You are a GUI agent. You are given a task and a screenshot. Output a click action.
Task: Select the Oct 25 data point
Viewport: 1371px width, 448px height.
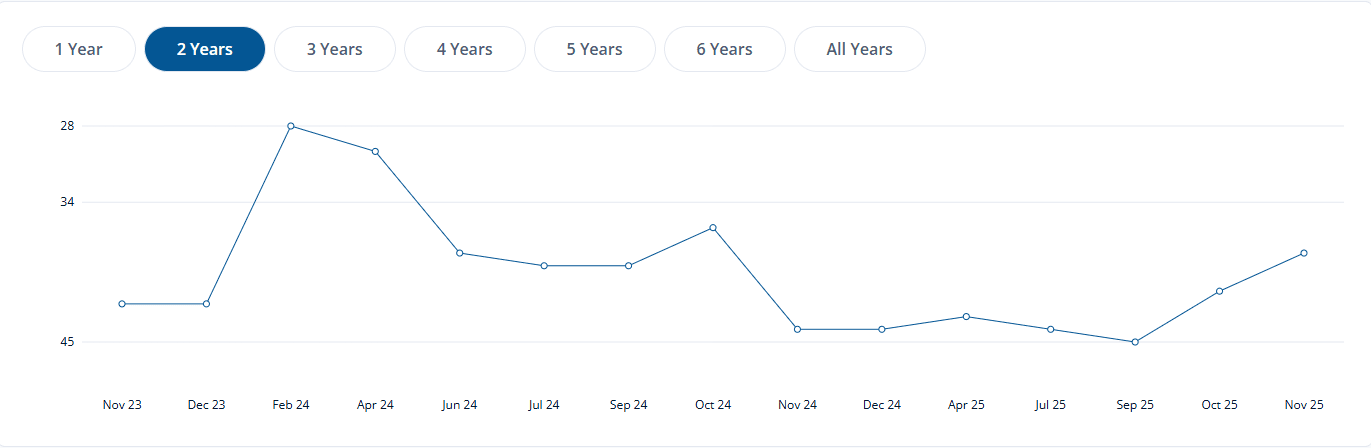tap(1219, 291)
